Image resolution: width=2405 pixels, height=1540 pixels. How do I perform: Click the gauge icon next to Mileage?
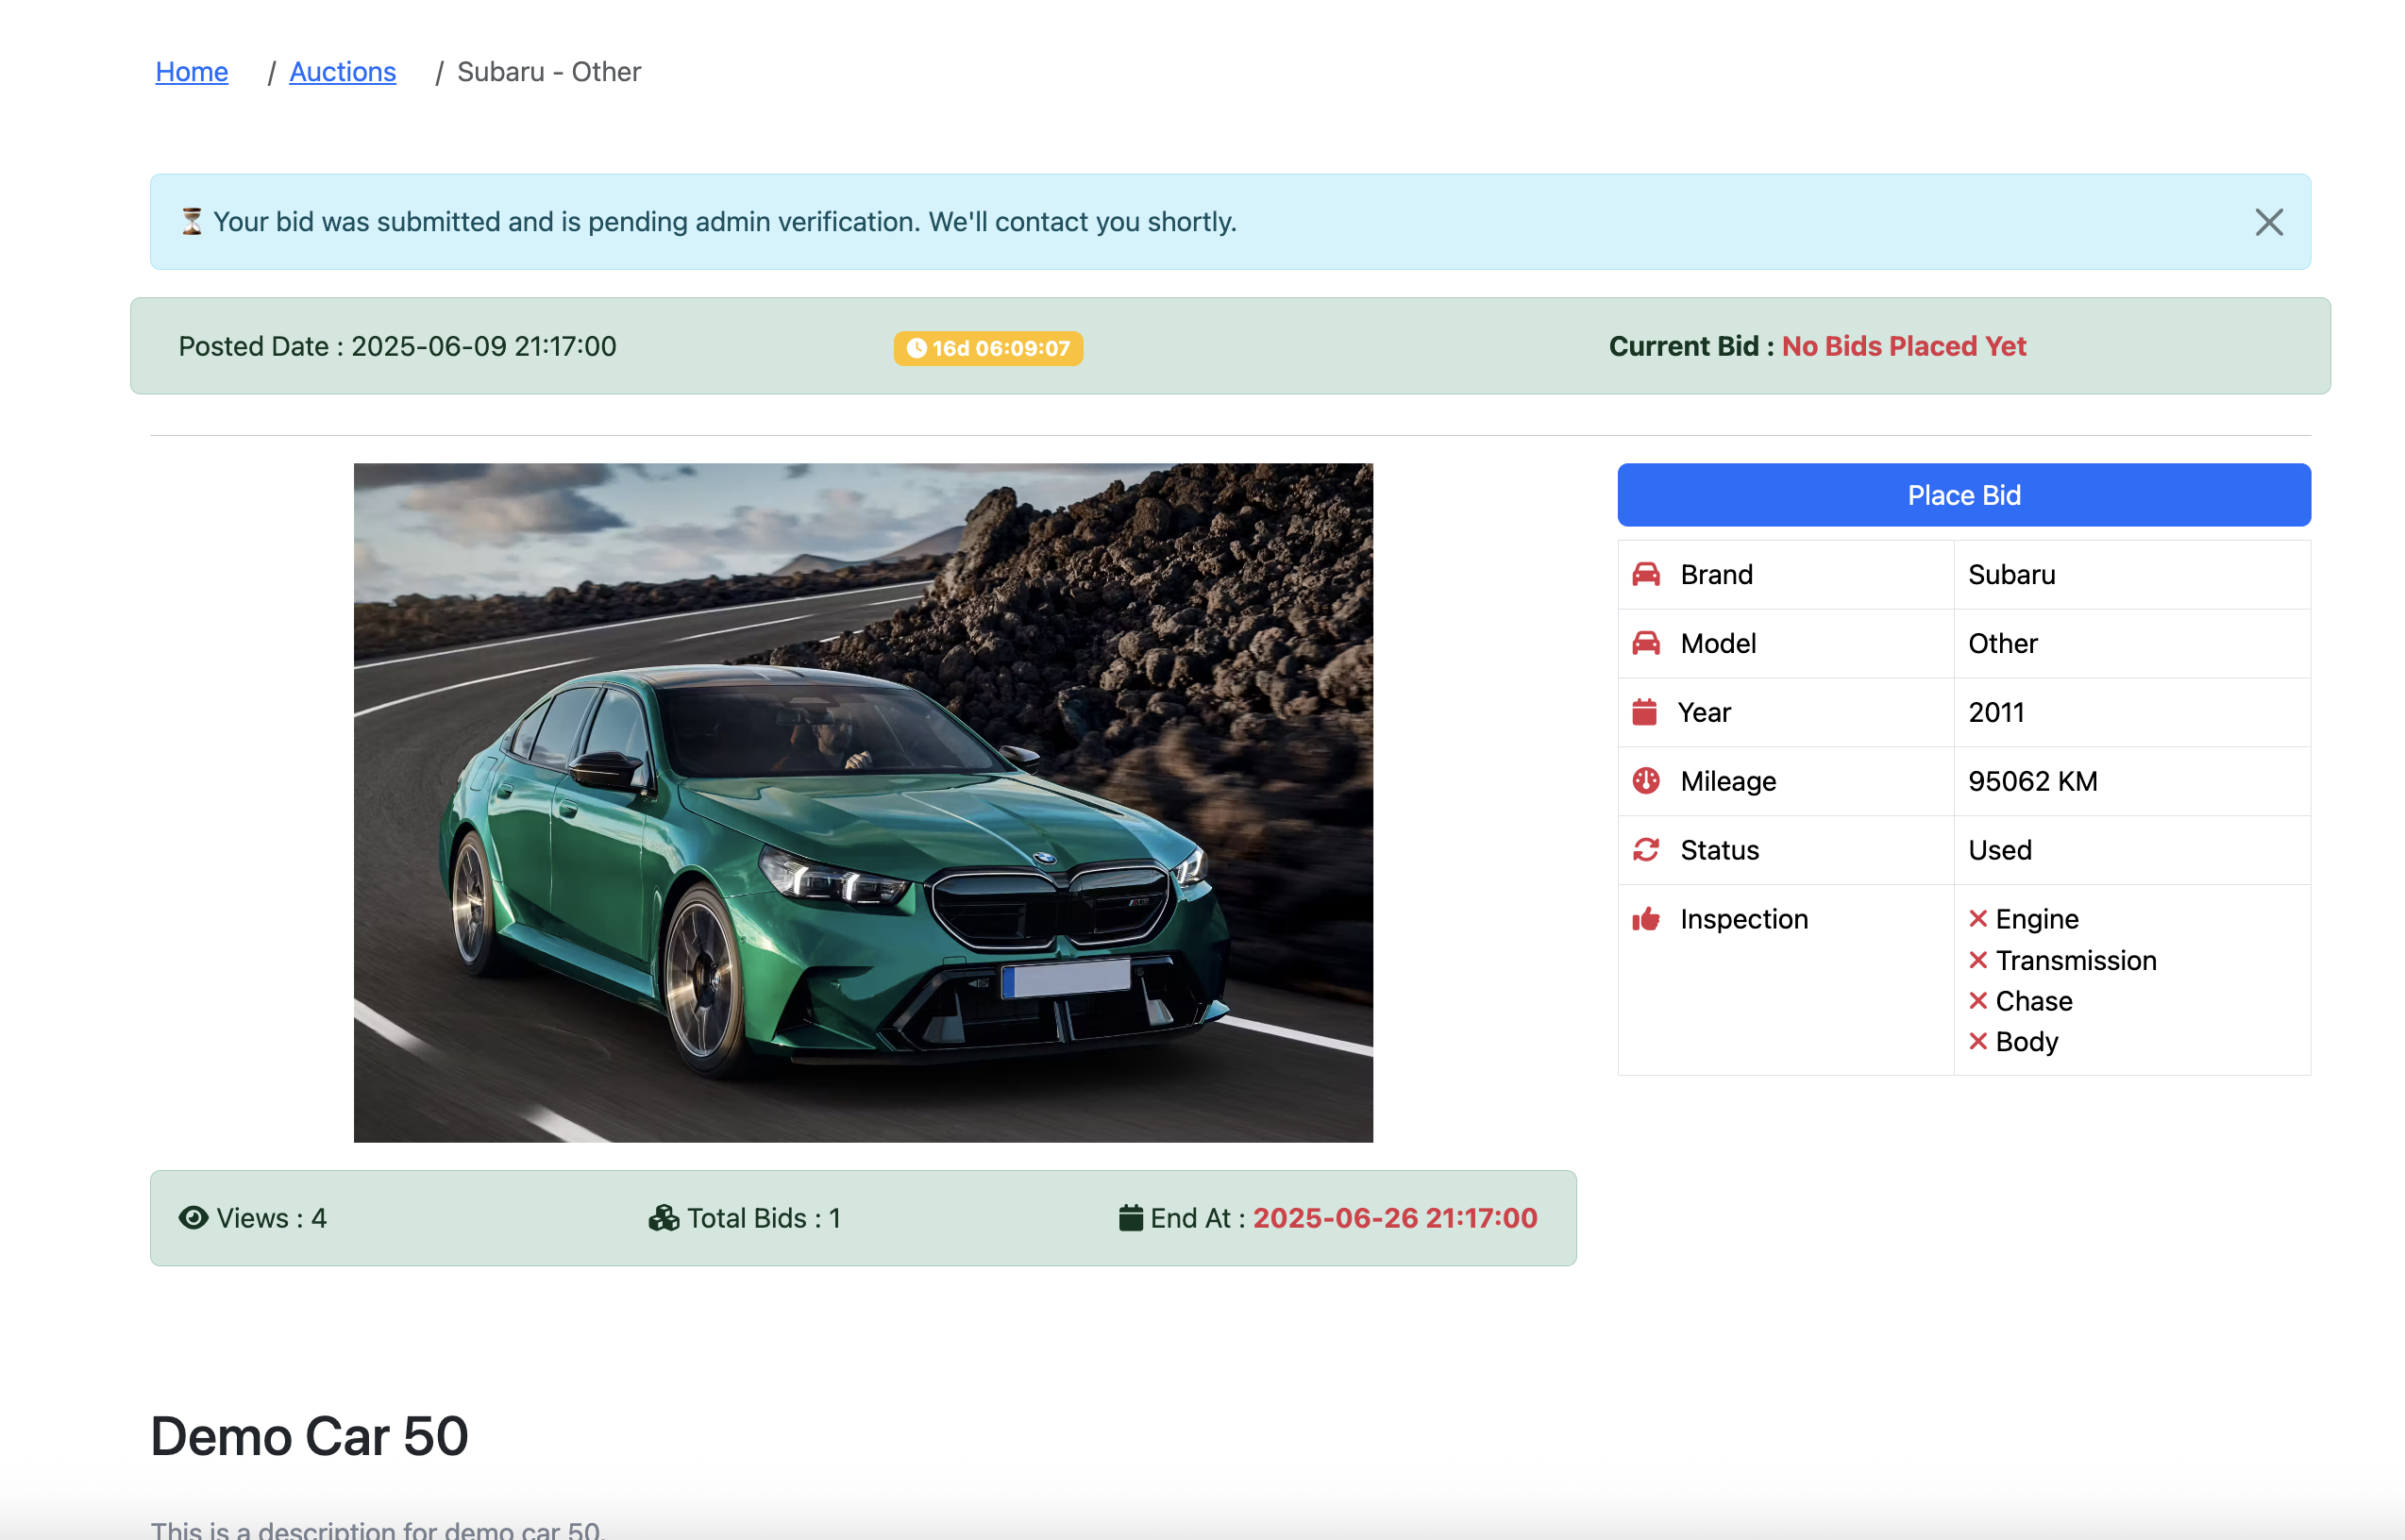point(1646,780)
